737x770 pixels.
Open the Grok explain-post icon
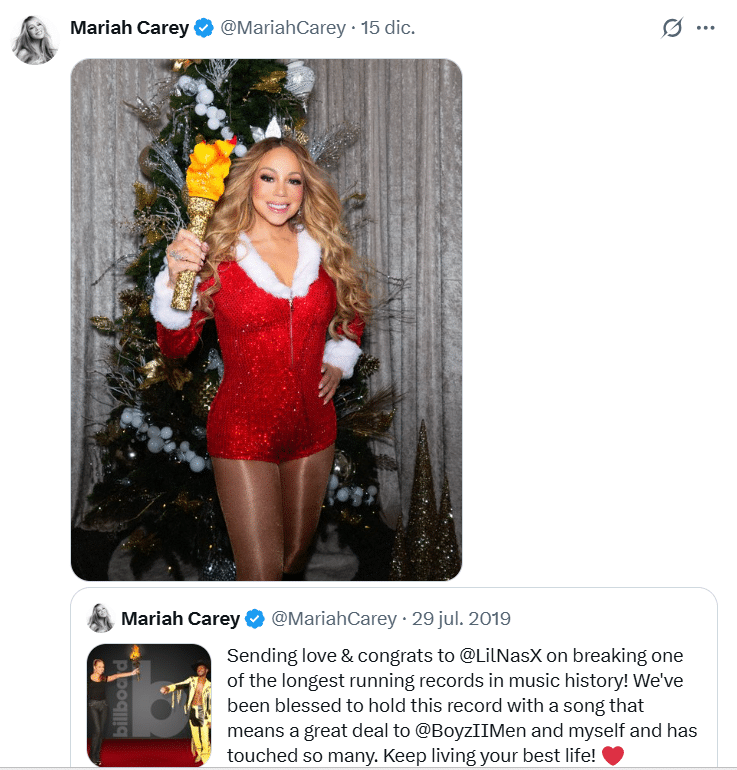[672, 28]
